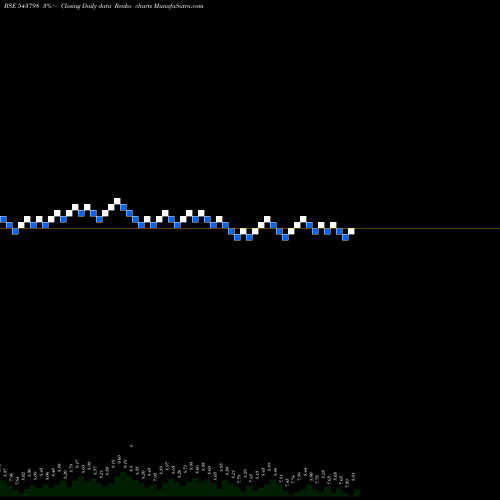Click the MunafaSutra.com text in the title

178,6
